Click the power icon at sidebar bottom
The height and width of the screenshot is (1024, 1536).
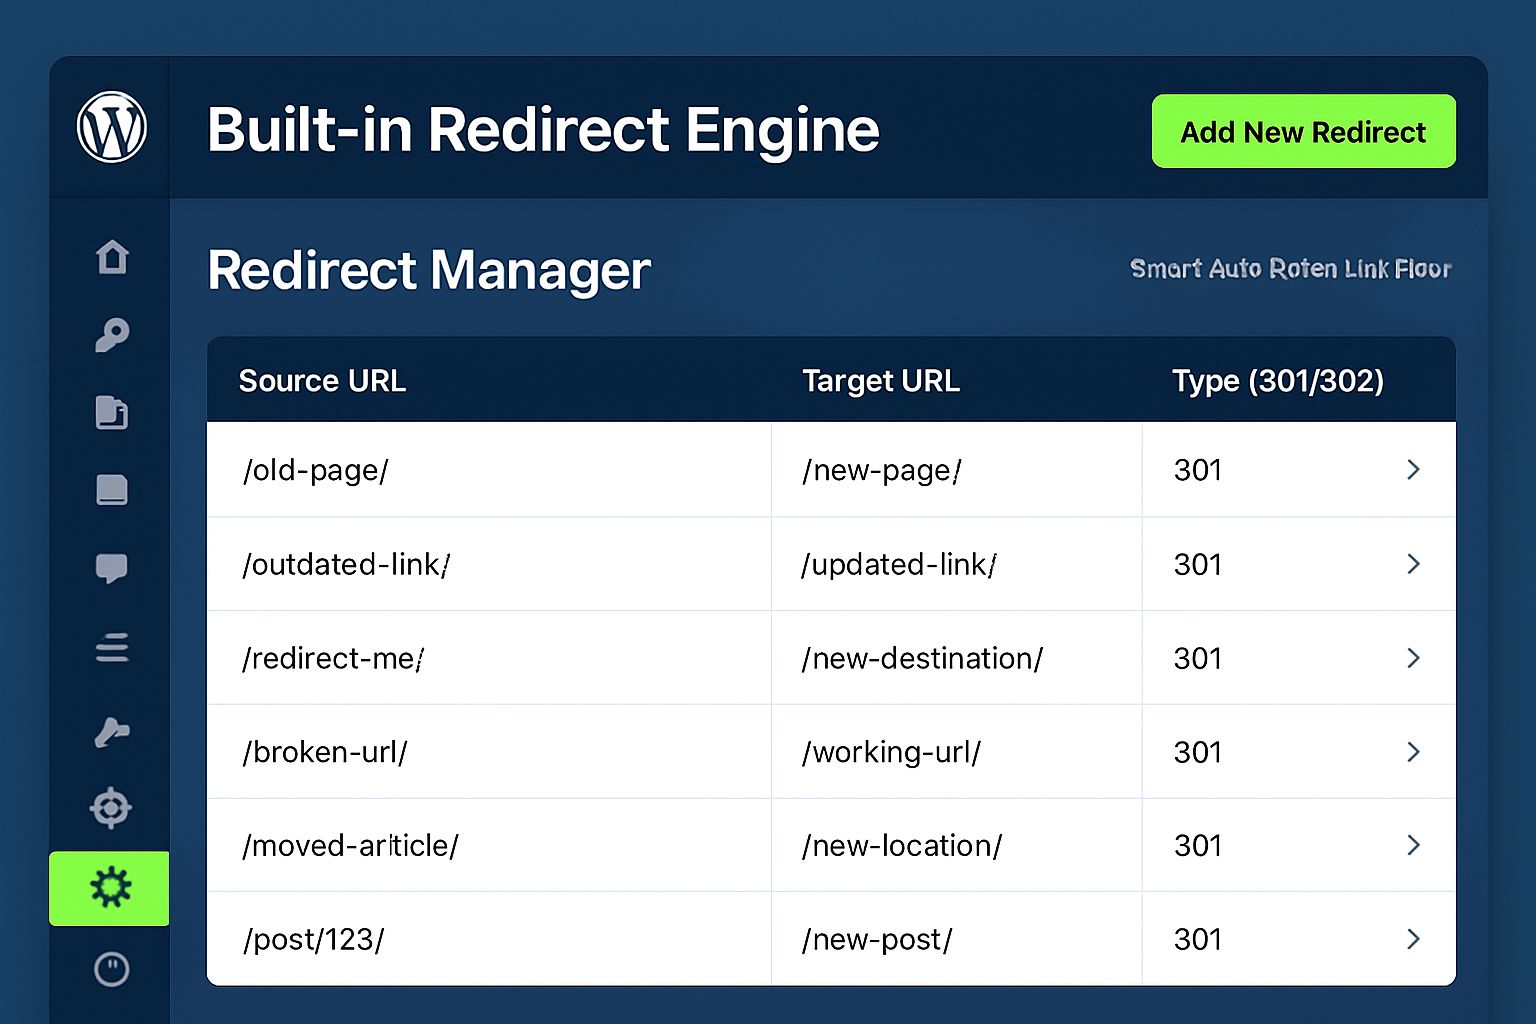pos(111,969)
